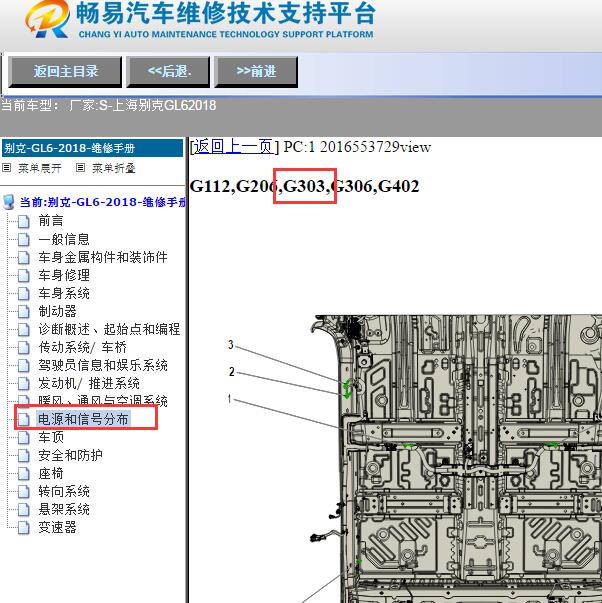Open the 车顶 section
602x603 pixels.
click(x=51, y=437)
